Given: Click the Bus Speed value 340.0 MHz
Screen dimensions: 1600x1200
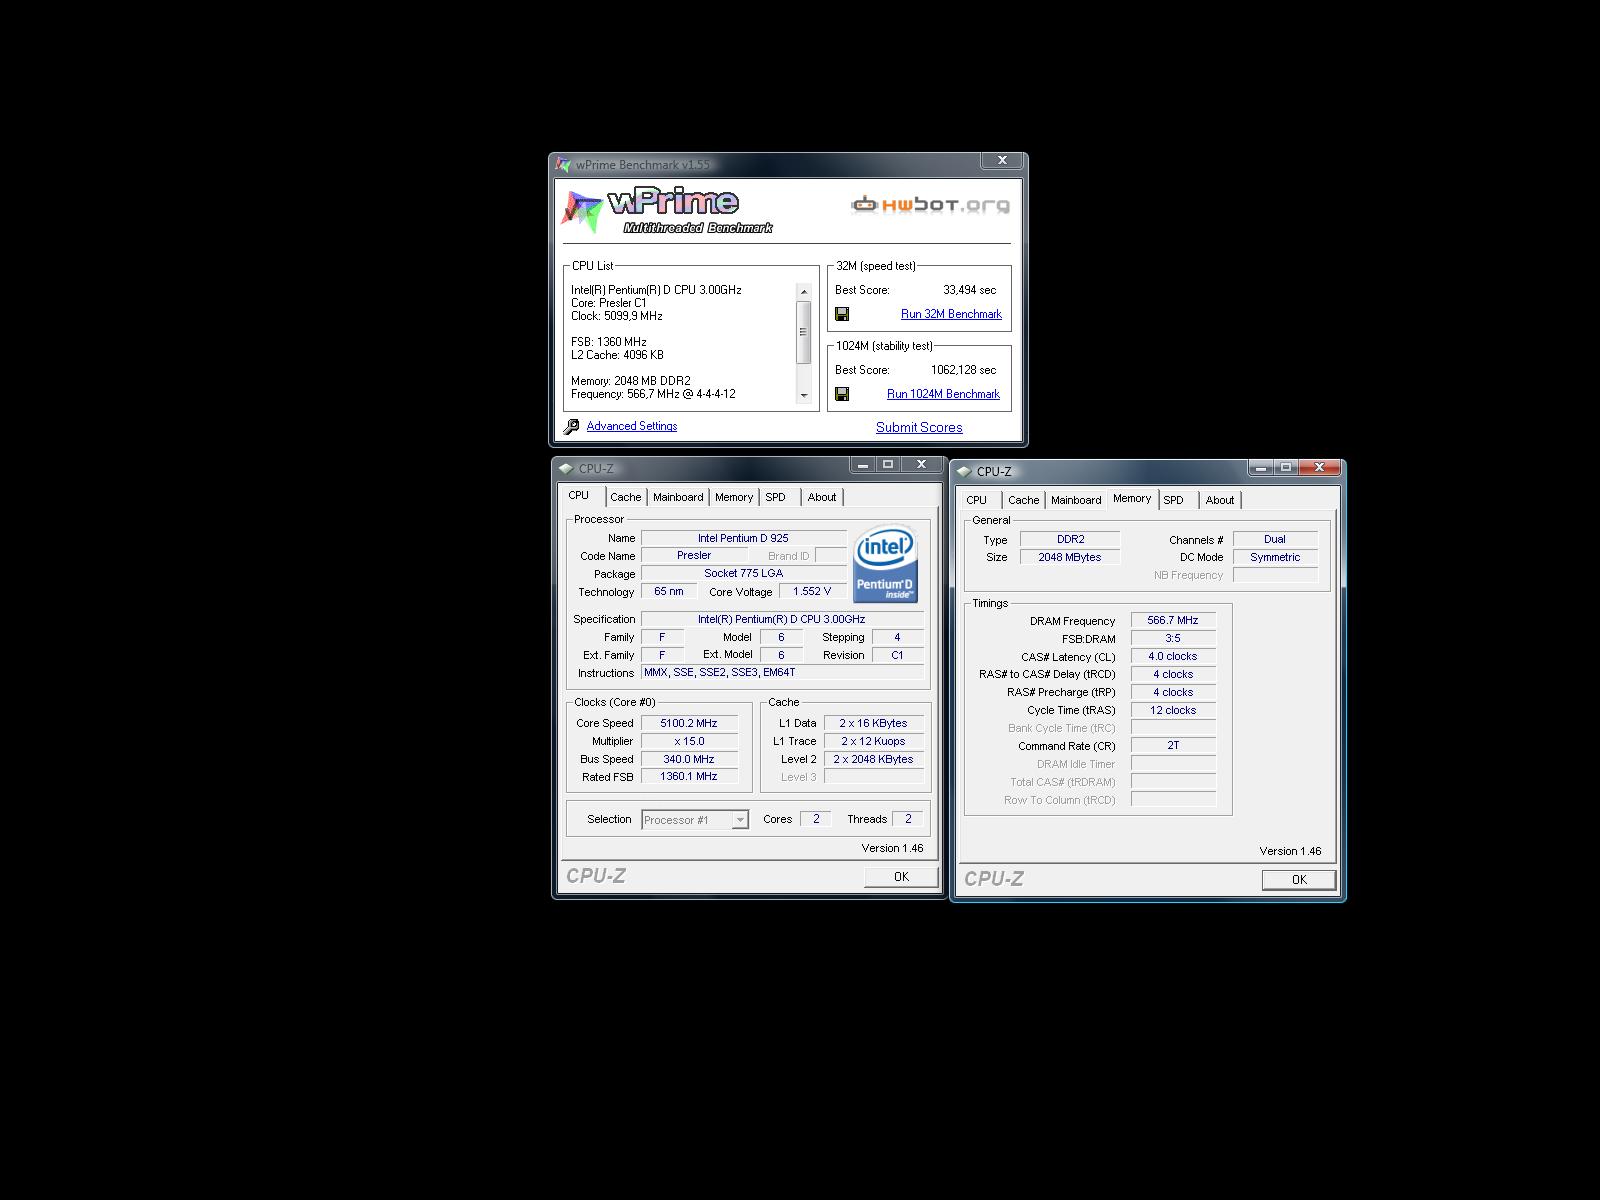Looking at the screenshot, I should pos(689,759).
